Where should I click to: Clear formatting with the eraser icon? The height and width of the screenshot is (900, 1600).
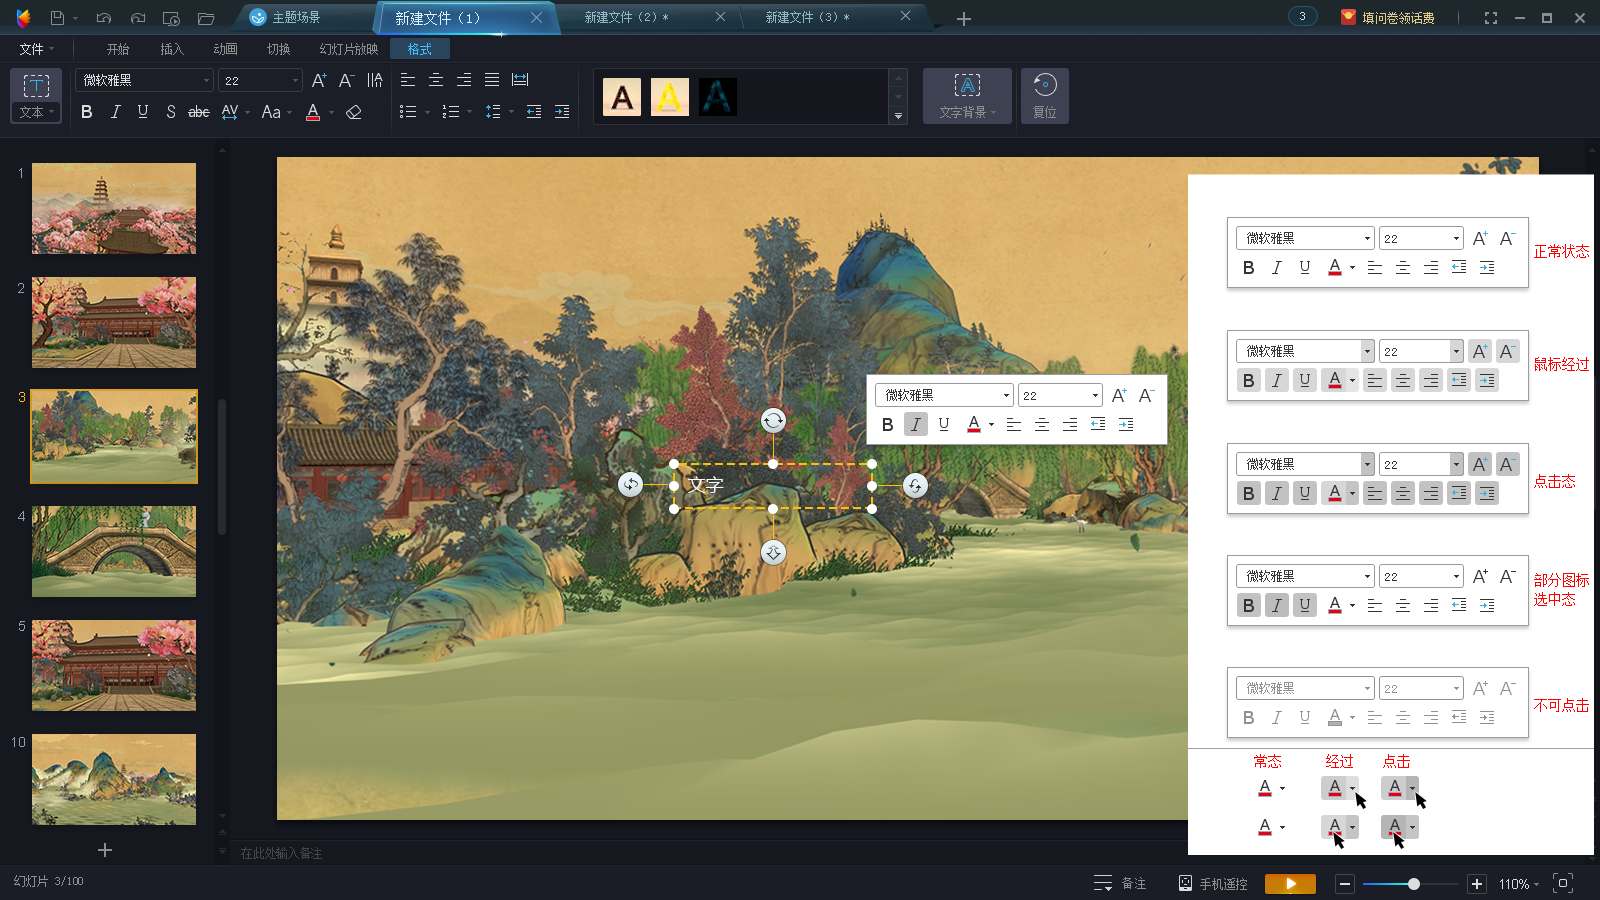coord(353,112)
